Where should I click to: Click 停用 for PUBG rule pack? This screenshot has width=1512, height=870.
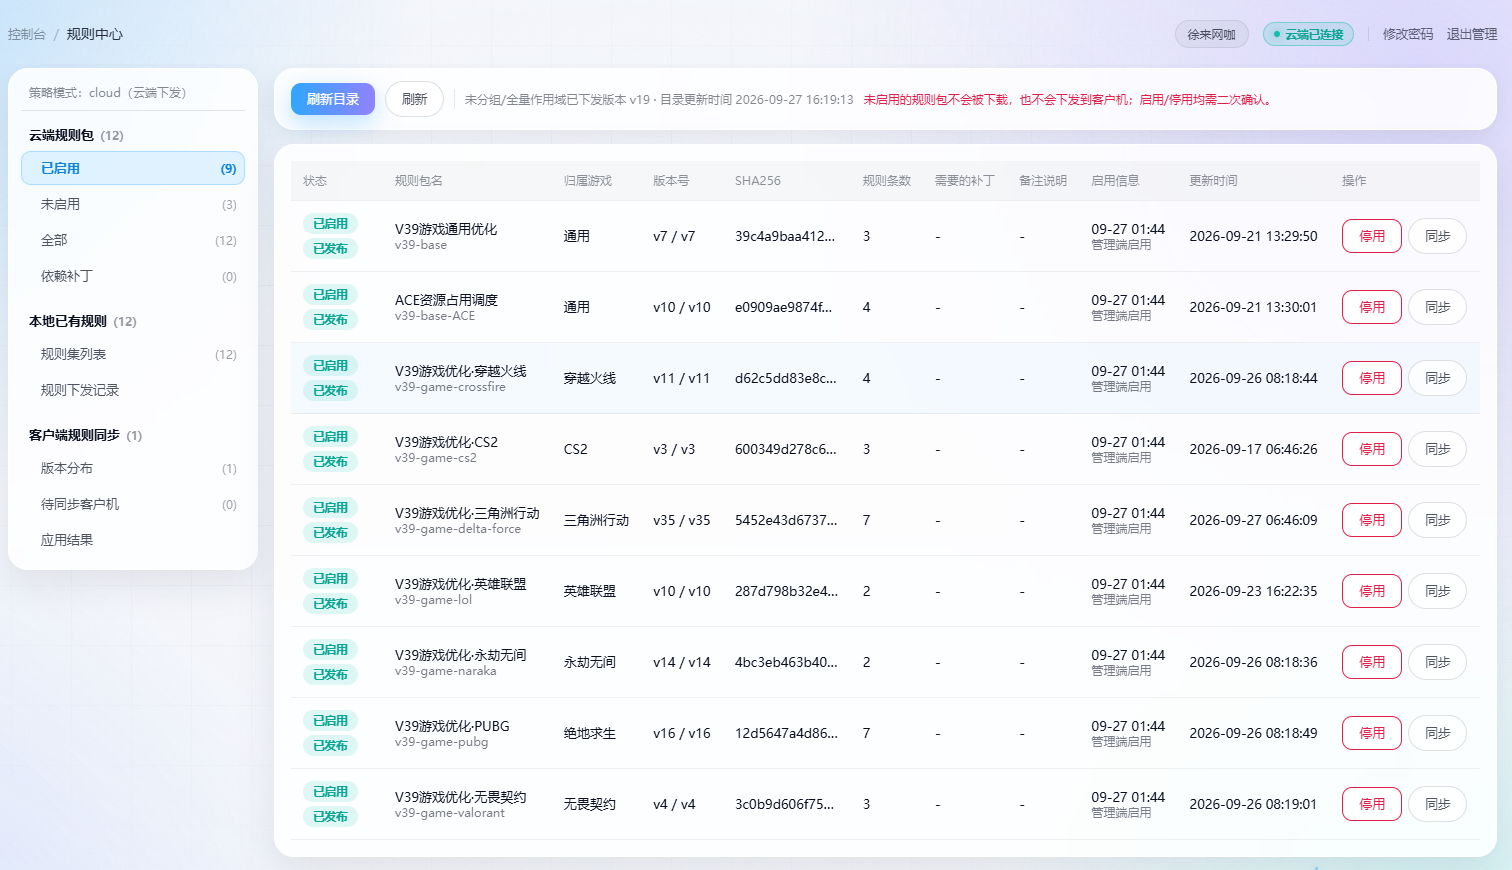click(x=1372, y=733)
